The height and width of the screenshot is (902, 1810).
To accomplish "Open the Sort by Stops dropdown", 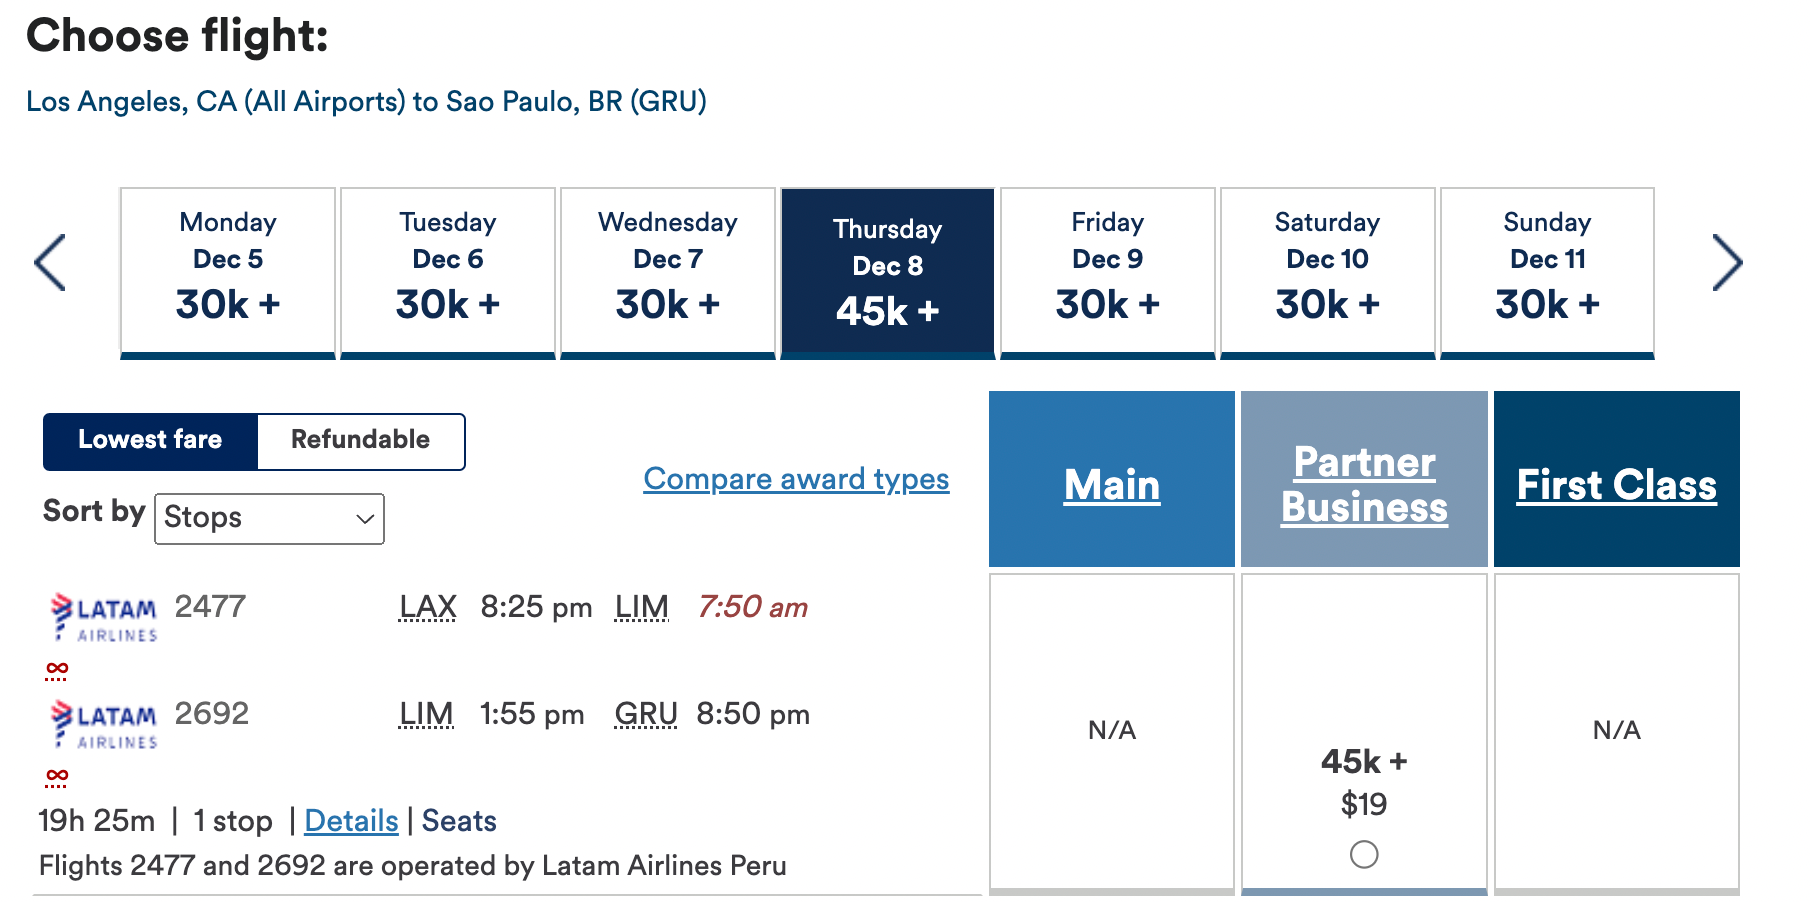I will pyautogui.click(x=269, y=518).
